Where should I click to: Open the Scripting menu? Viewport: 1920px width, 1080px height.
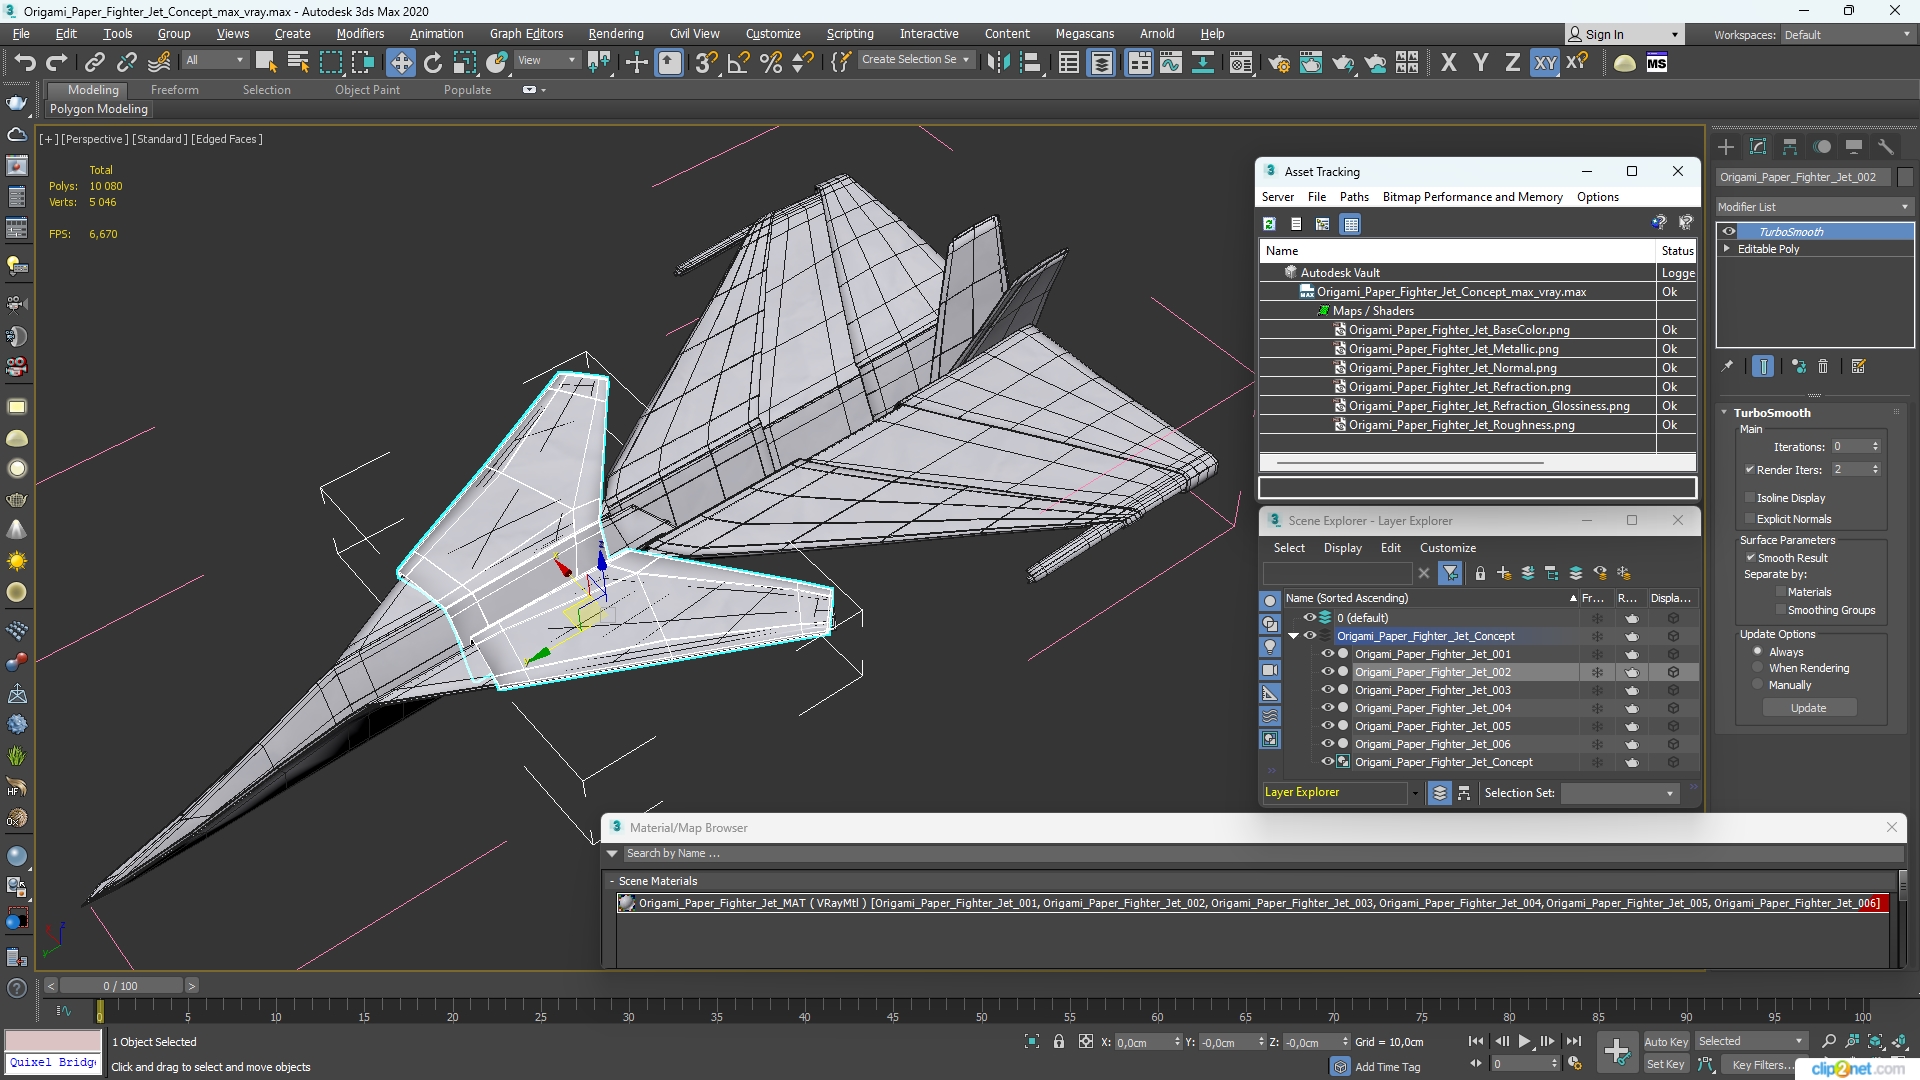[x=850, y=34]
